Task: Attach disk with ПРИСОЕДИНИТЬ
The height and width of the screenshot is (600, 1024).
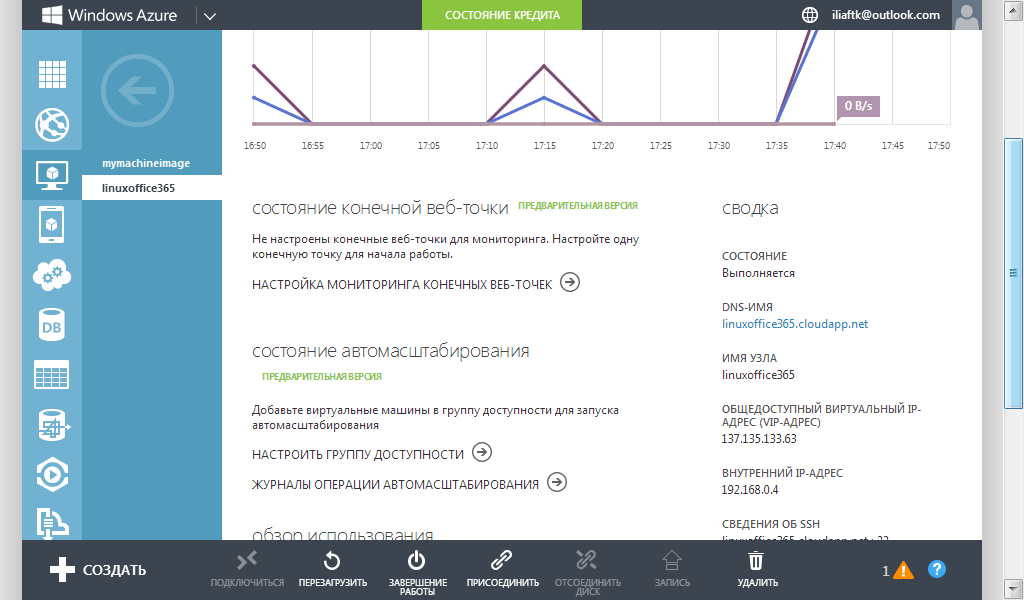Action: click(x=502, y=569)
